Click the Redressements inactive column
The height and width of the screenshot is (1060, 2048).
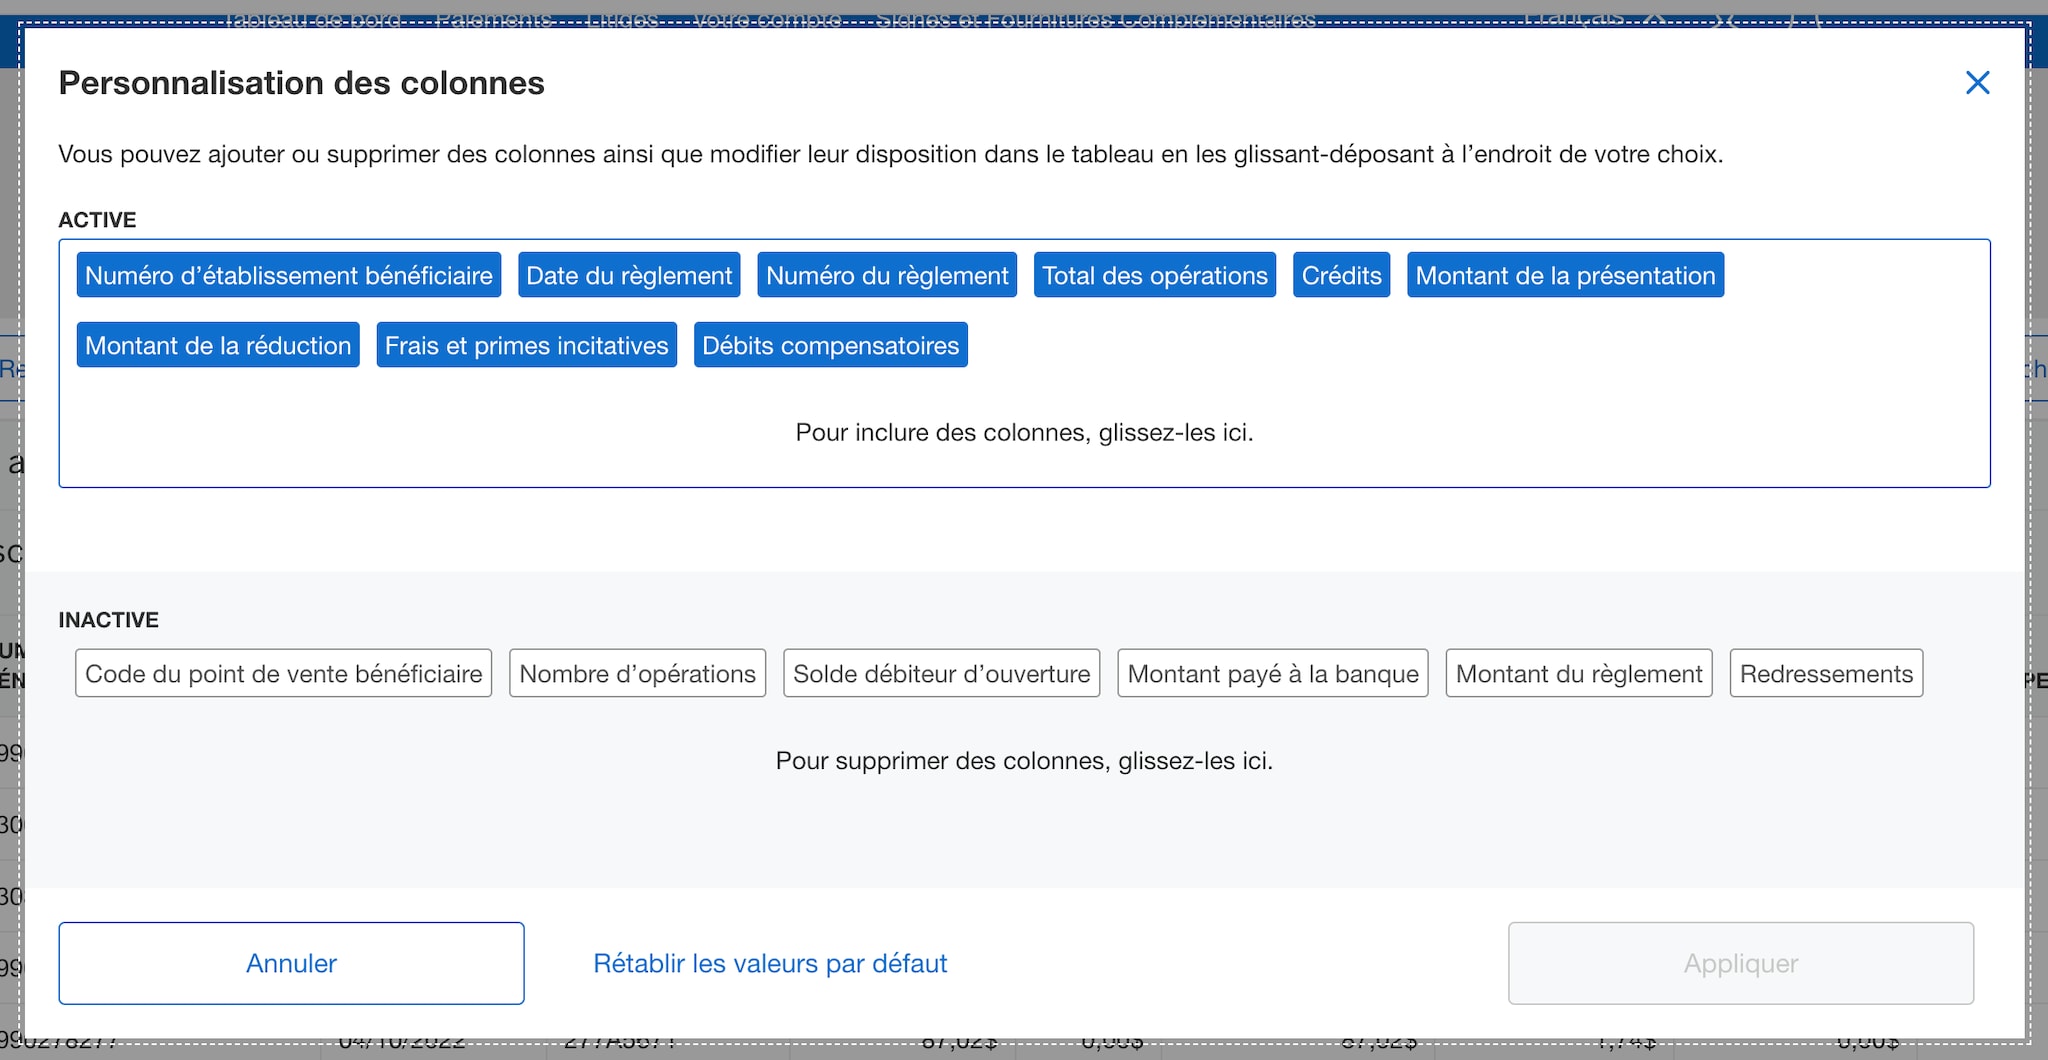click(x=1826, y=673)
